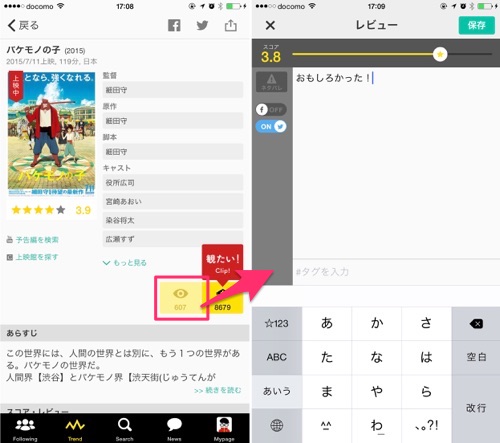Toggle the Facebook OFF posting switch
Screen dimensions: 500x443
(271, 109)
